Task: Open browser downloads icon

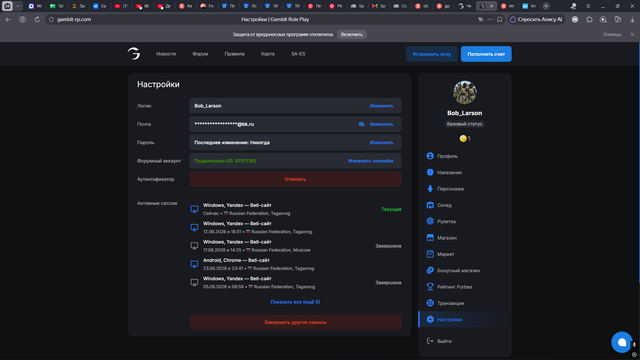Action: 632,19
